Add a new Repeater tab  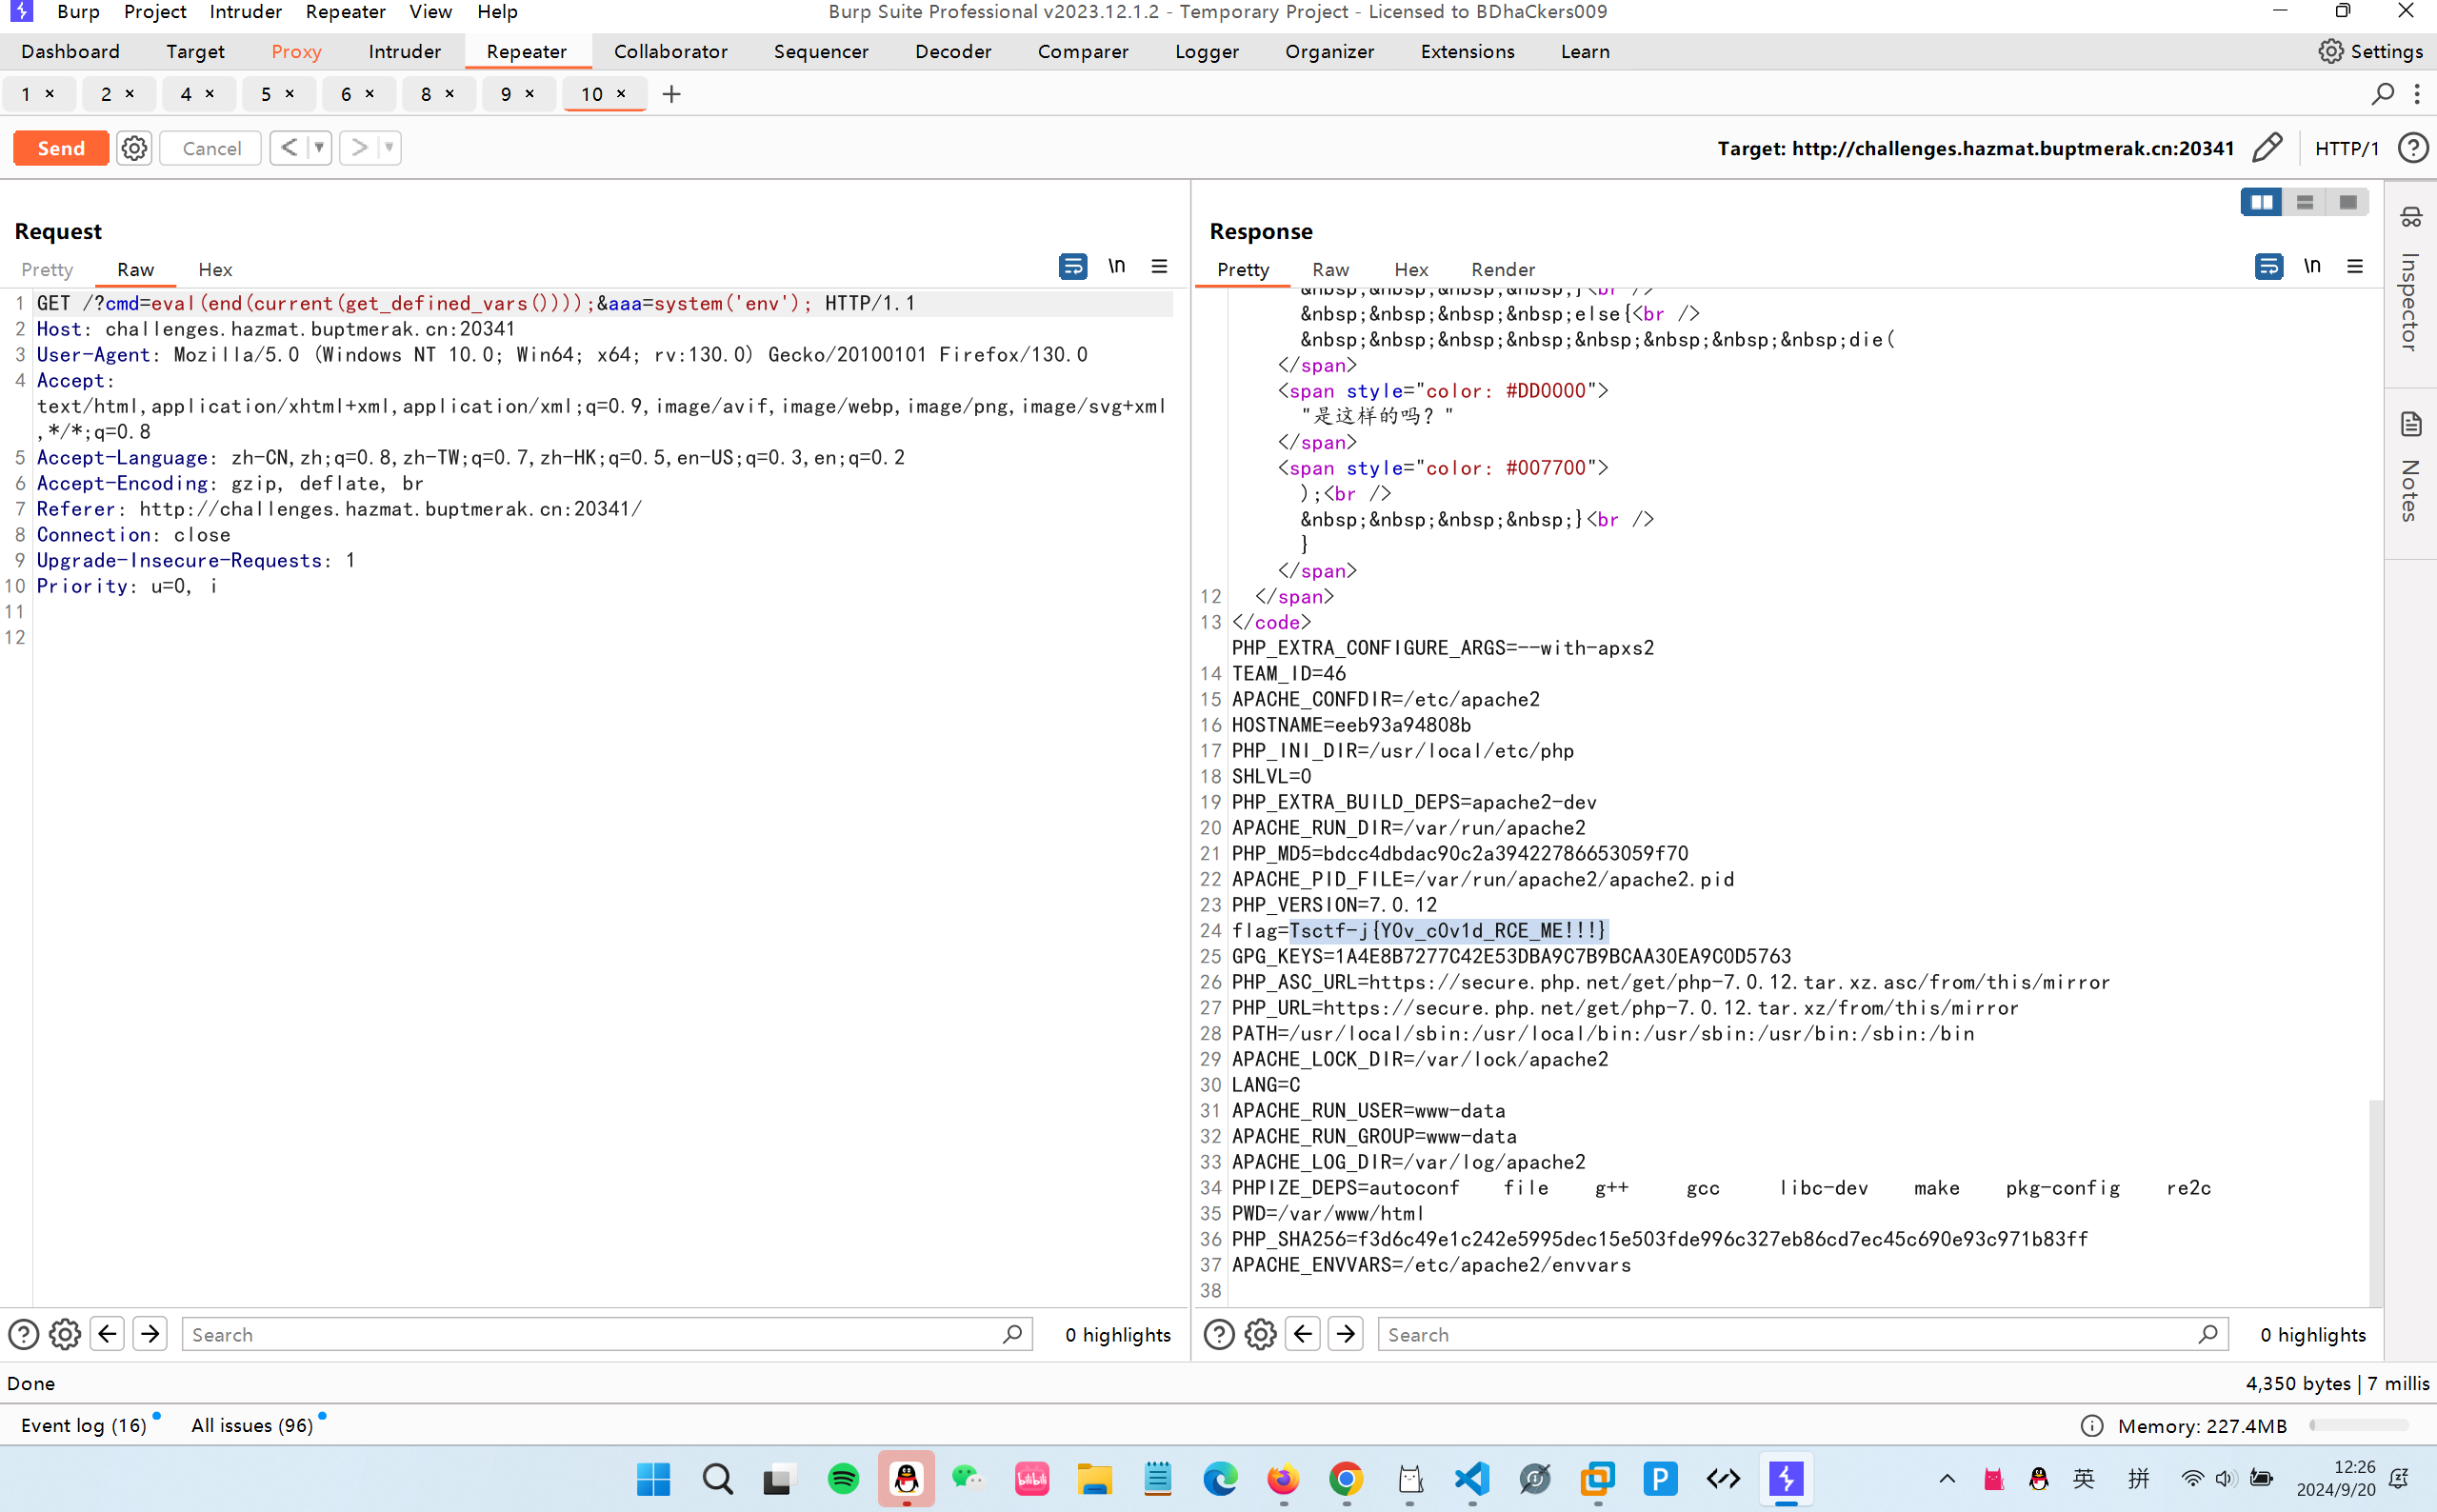(672, 94)
